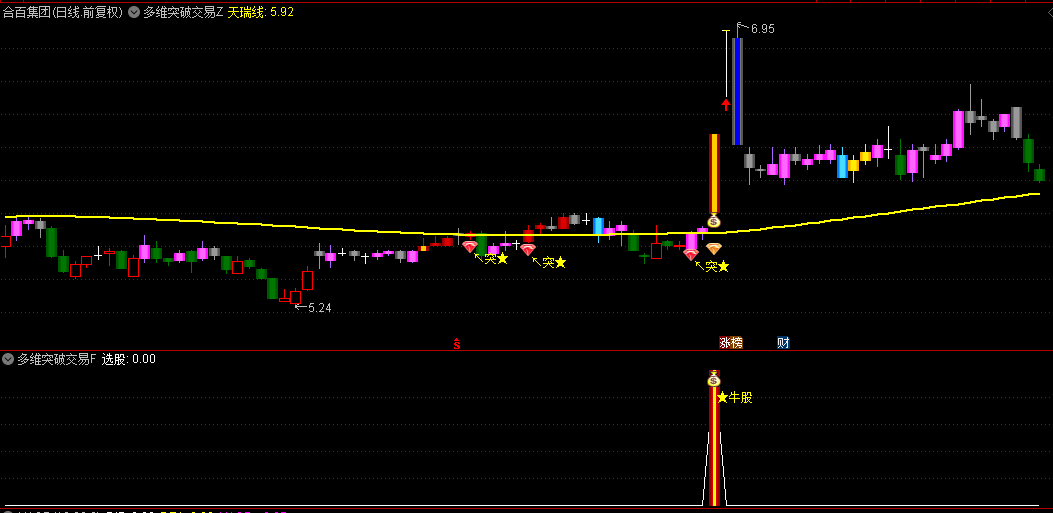Expand the 多维突破交易Z indicator dropdown arrow
The image size is (1053, 513).
pyautogui.click(x=134, y=12)
